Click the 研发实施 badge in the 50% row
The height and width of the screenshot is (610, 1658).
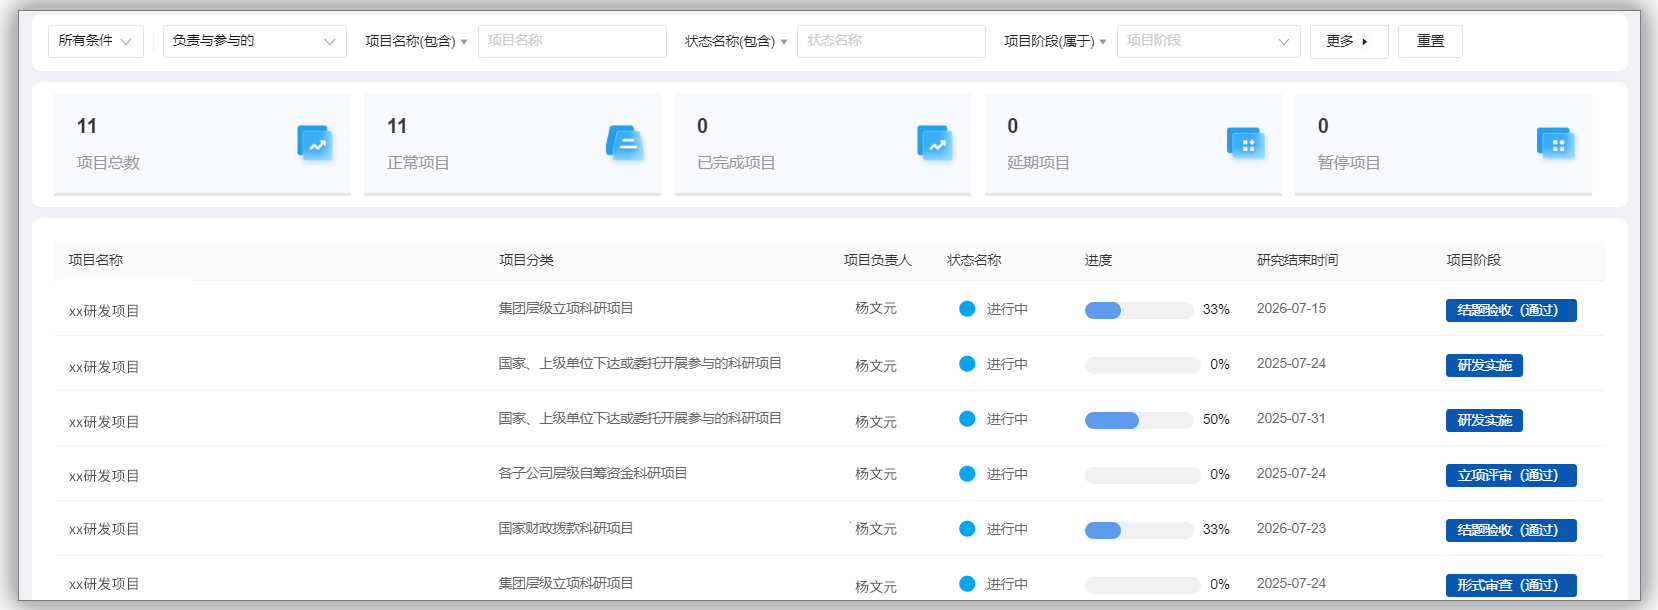[x=1484, y=420]
